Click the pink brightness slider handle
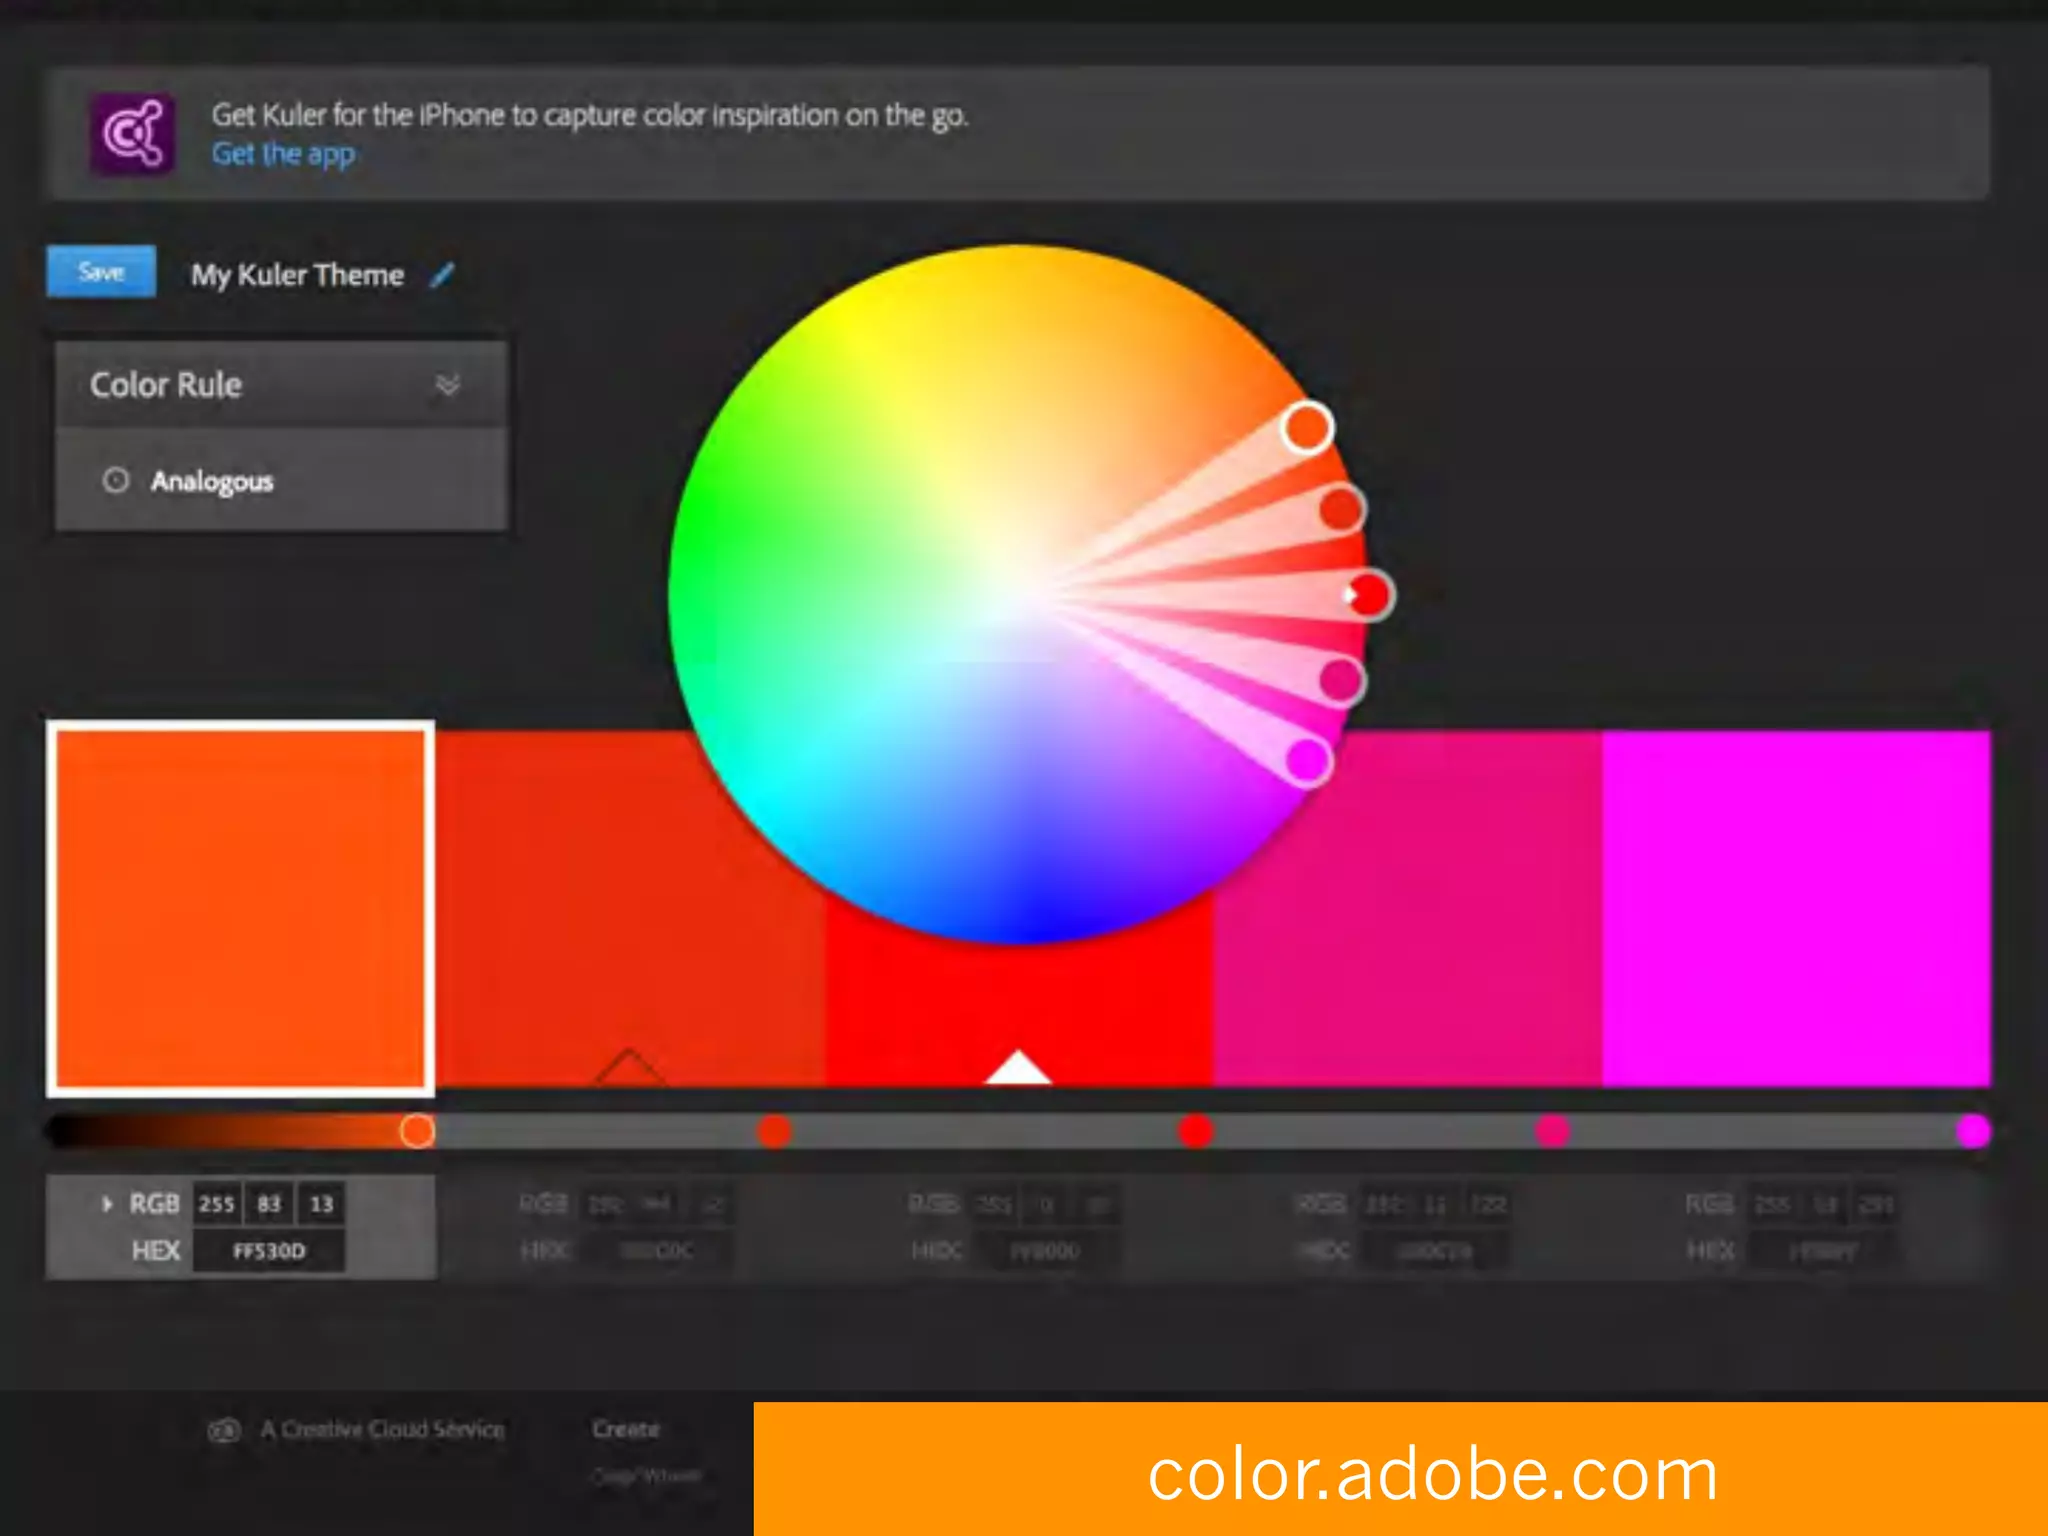This screenshot has width=2048, height=1536. 1552,1131
